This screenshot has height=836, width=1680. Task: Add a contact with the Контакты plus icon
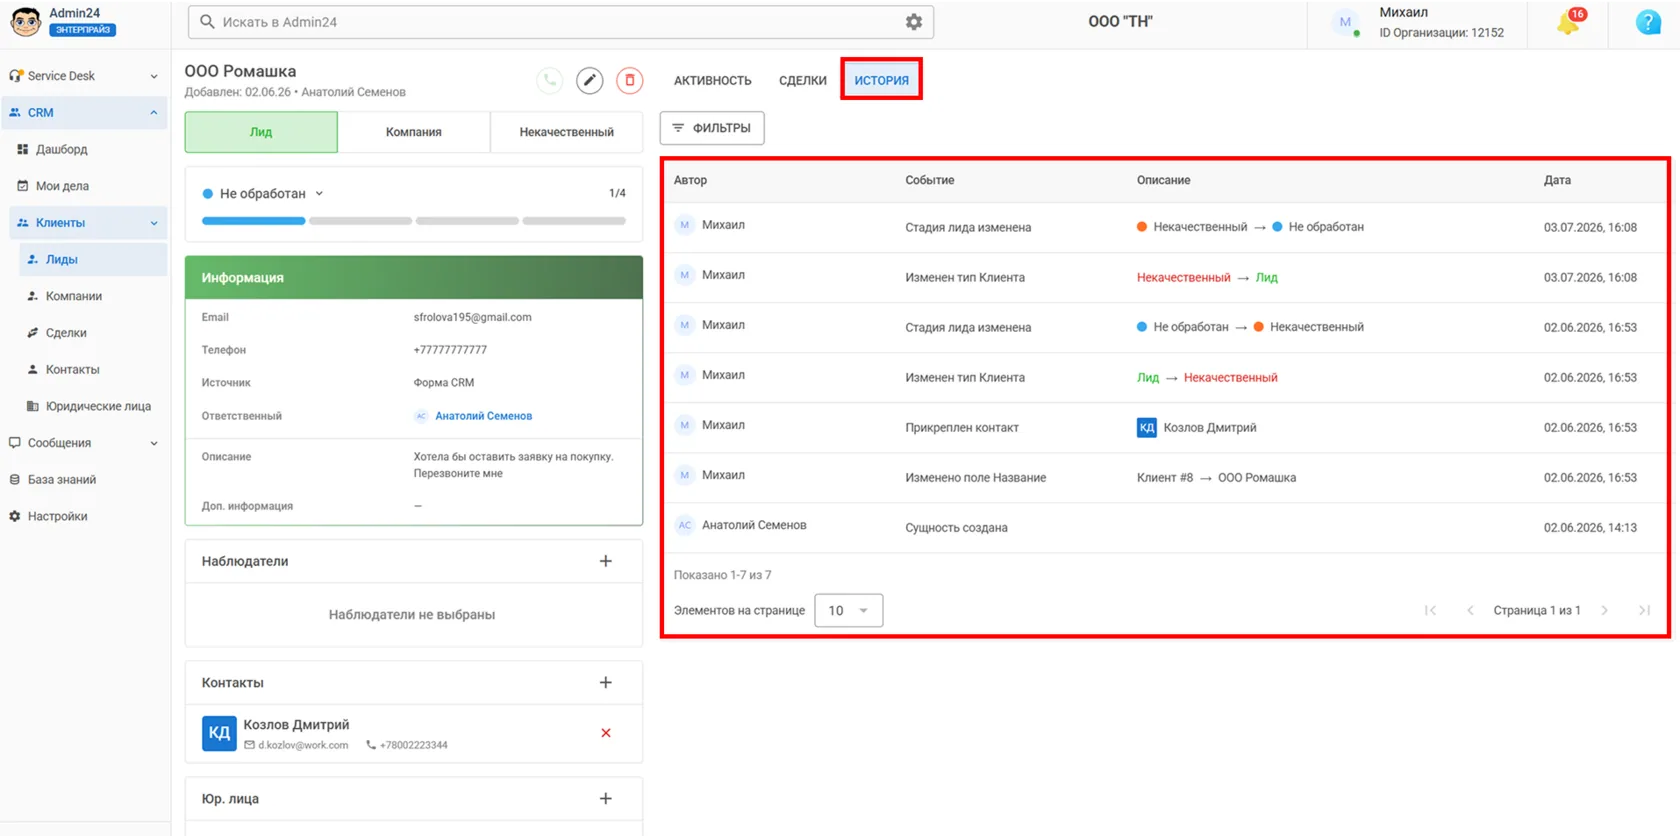click(606, 682)
